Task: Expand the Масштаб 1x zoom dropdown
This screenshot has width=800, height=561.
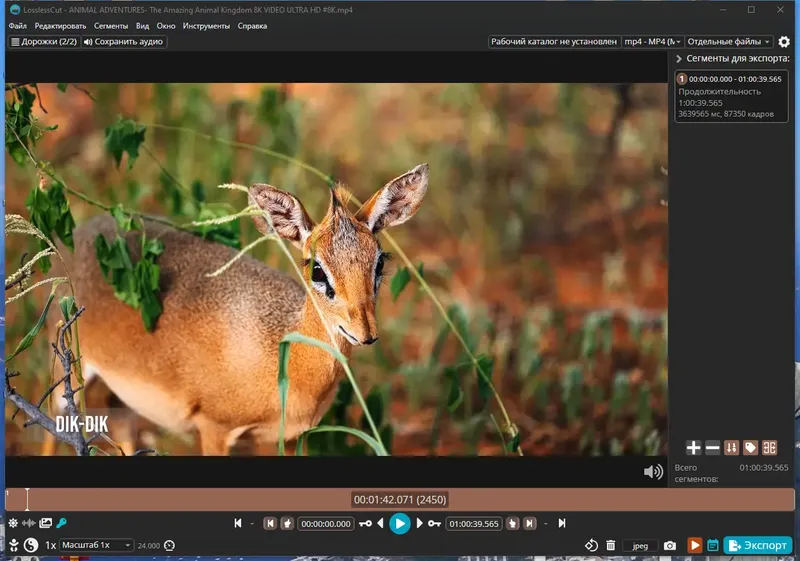Action: [96, 545]
